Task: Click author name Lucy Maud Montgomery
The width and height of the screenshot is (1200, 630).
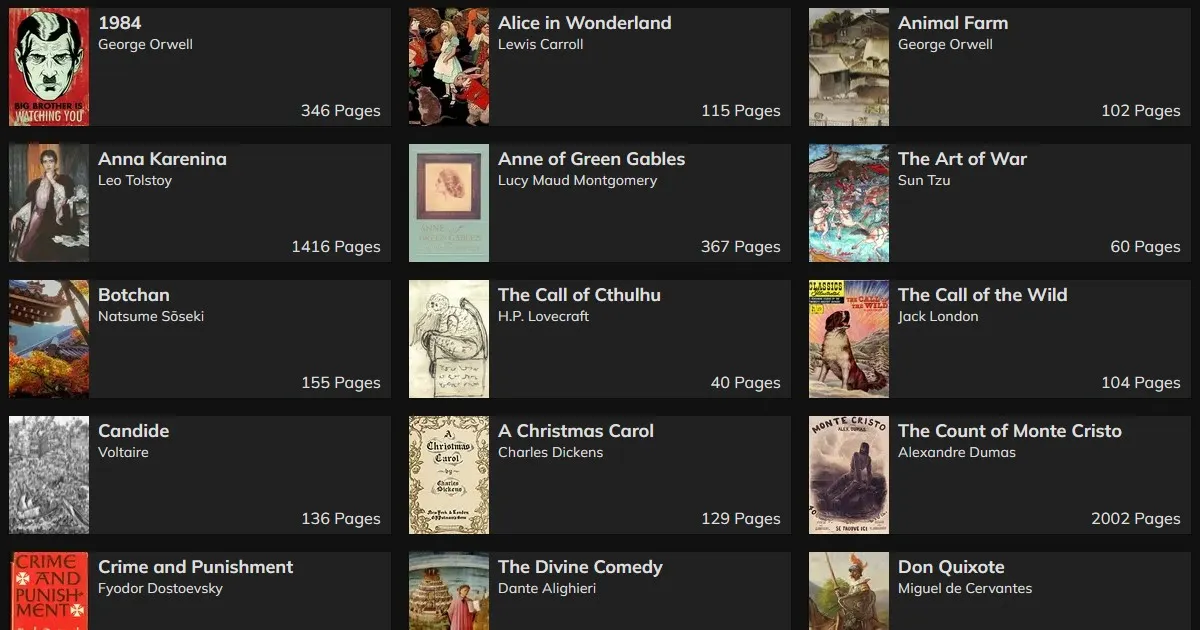Action: (578, 181)
